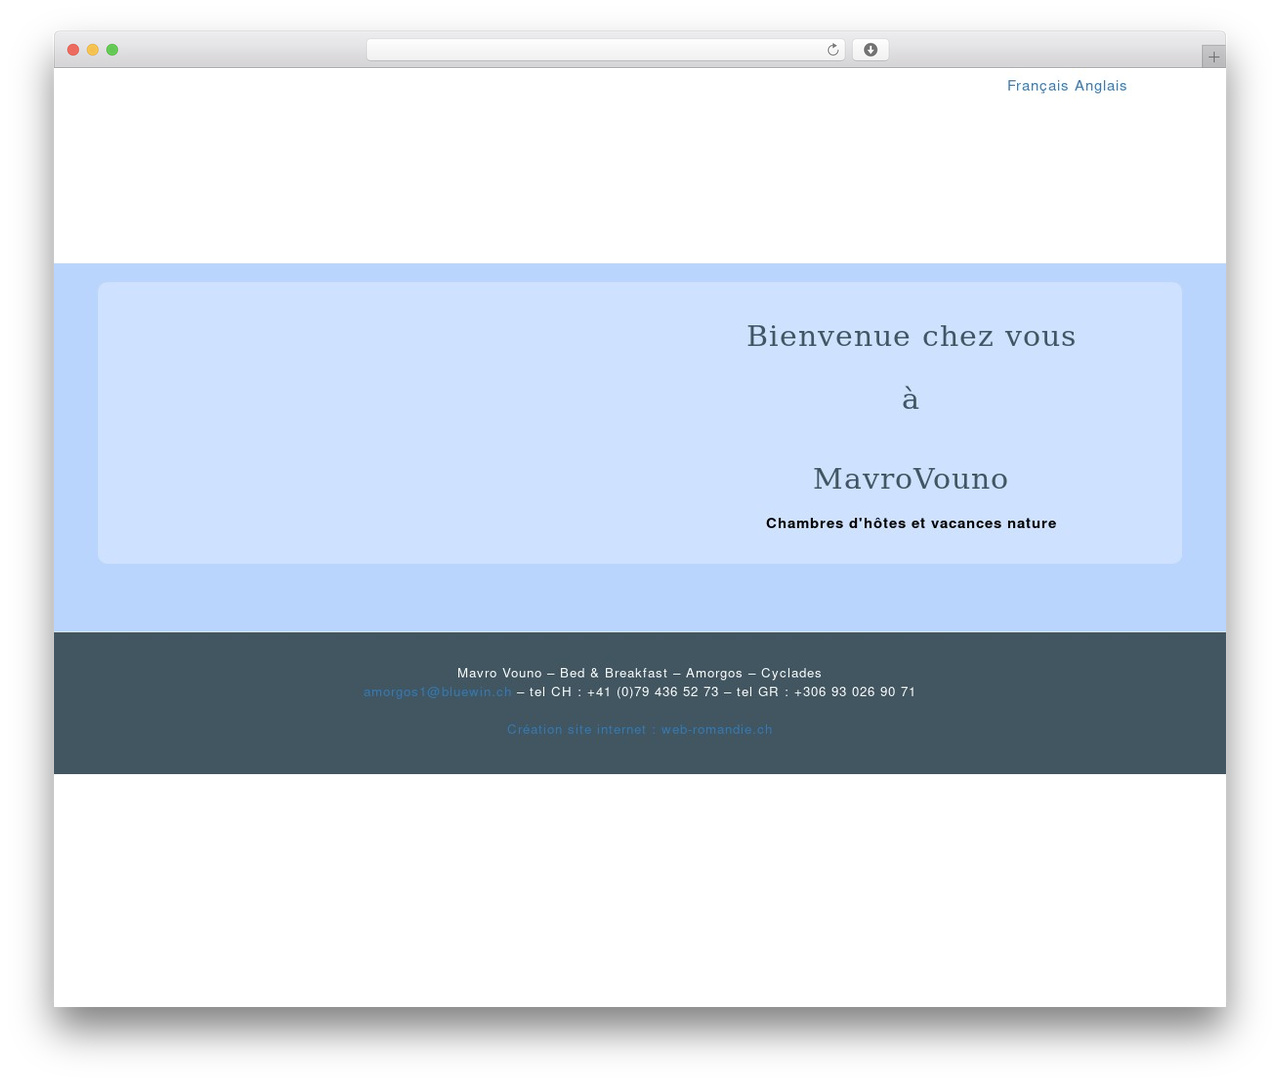Select the 'Bienvenue chez vous' heading
Viewport: 1280px width, 1084px height.
pyautogui.click(x=911, y=336)
